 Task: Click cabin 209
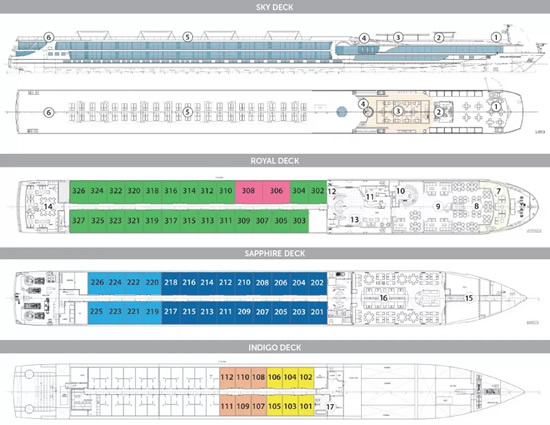[x=244, y=312]
